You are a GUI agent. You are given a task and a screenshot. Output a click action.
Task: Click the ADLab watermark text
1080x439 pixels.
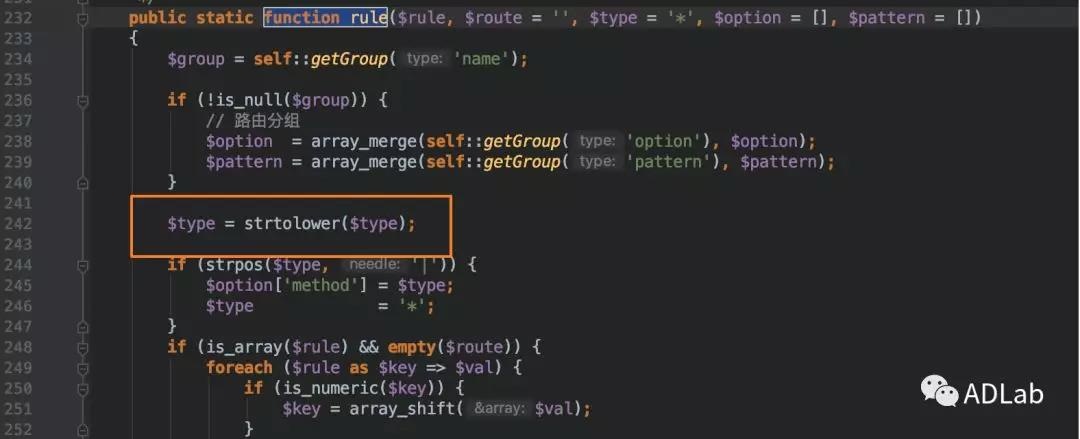tap(1003, 393)
